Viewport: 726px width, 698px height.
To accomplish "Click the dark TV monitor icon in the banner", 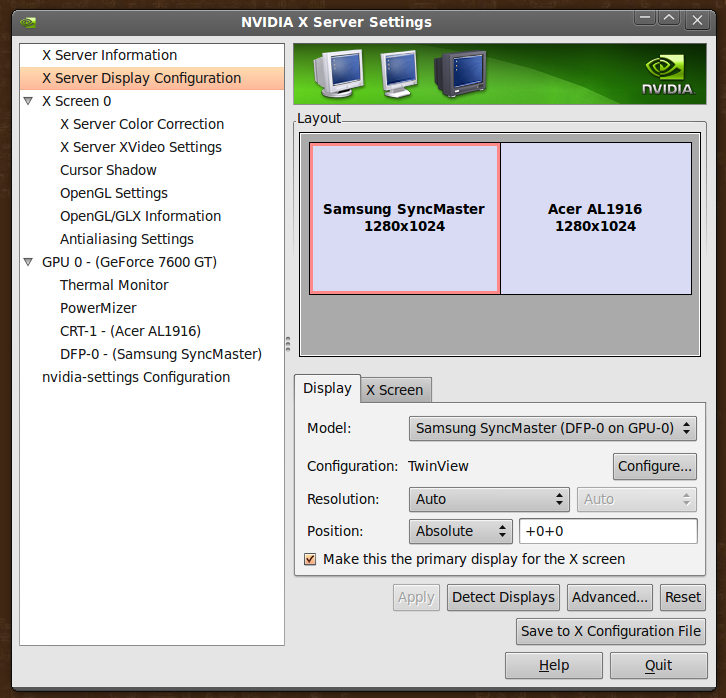I will [x=460, y=73].
